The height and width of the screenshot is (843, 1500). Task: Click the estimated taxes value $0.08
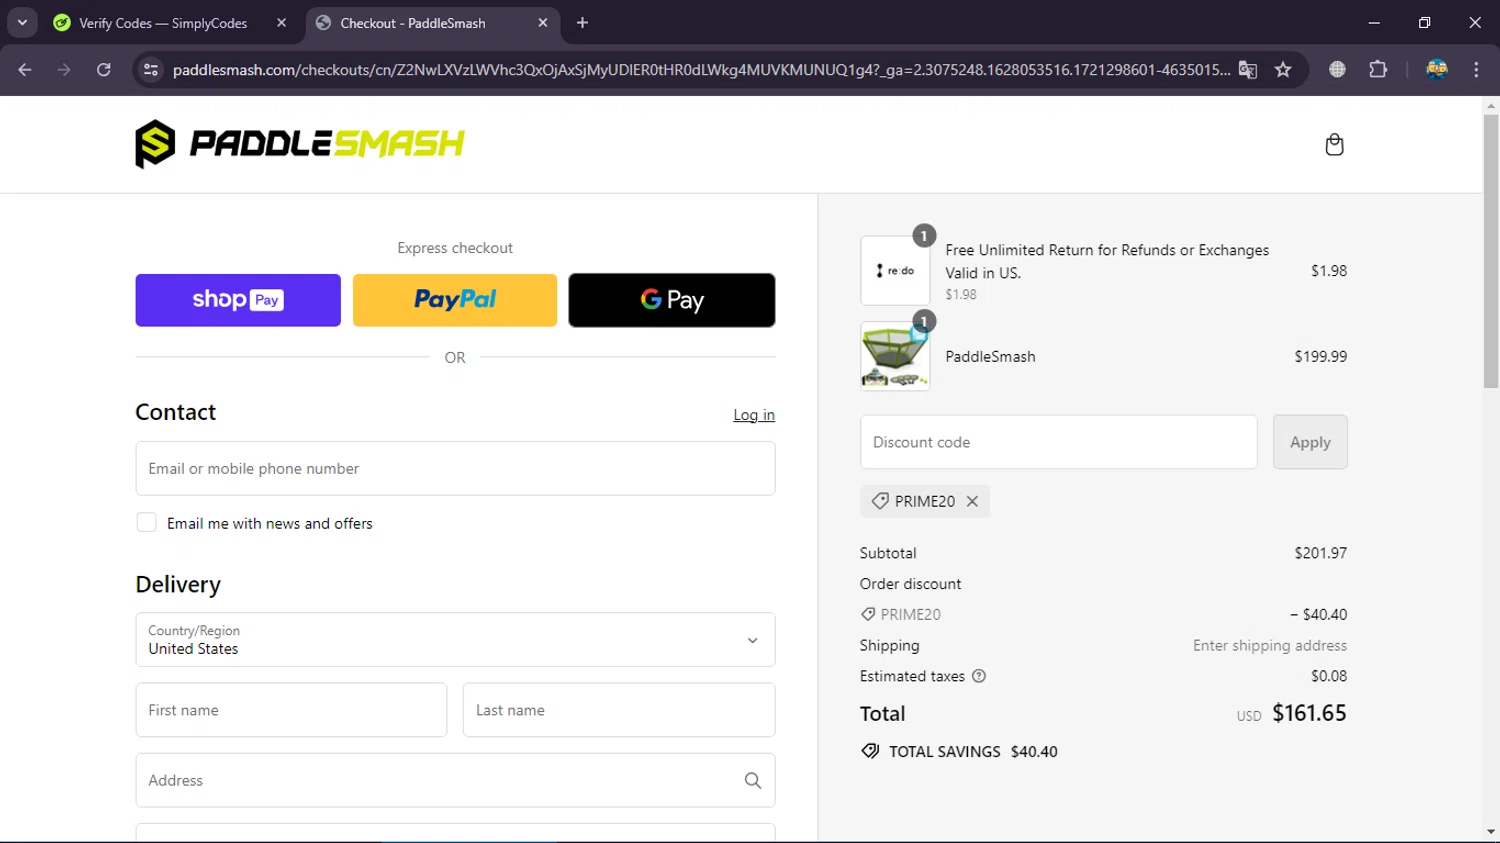(x=1329, y=676)
